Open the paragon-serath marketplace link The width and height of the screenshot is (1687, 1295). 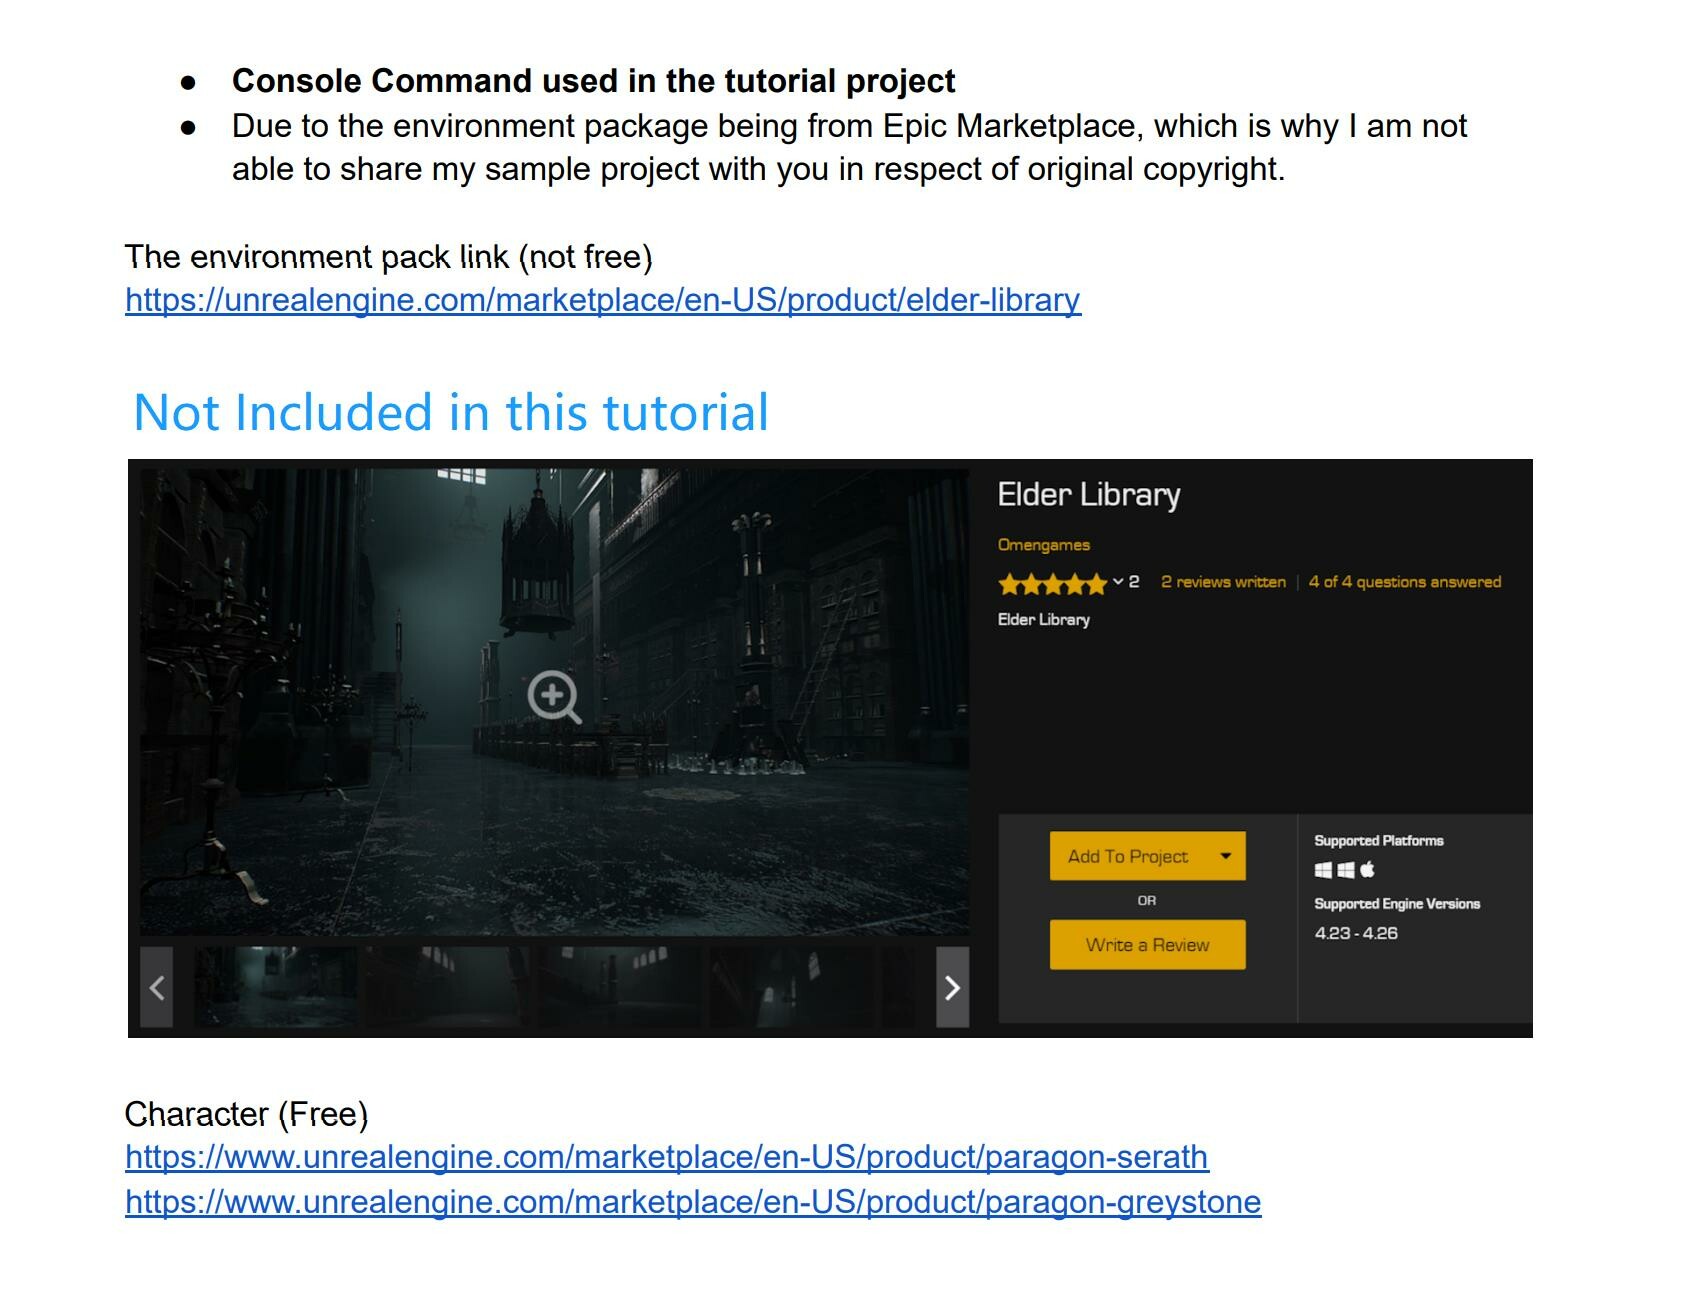[x=667, y=1157]
